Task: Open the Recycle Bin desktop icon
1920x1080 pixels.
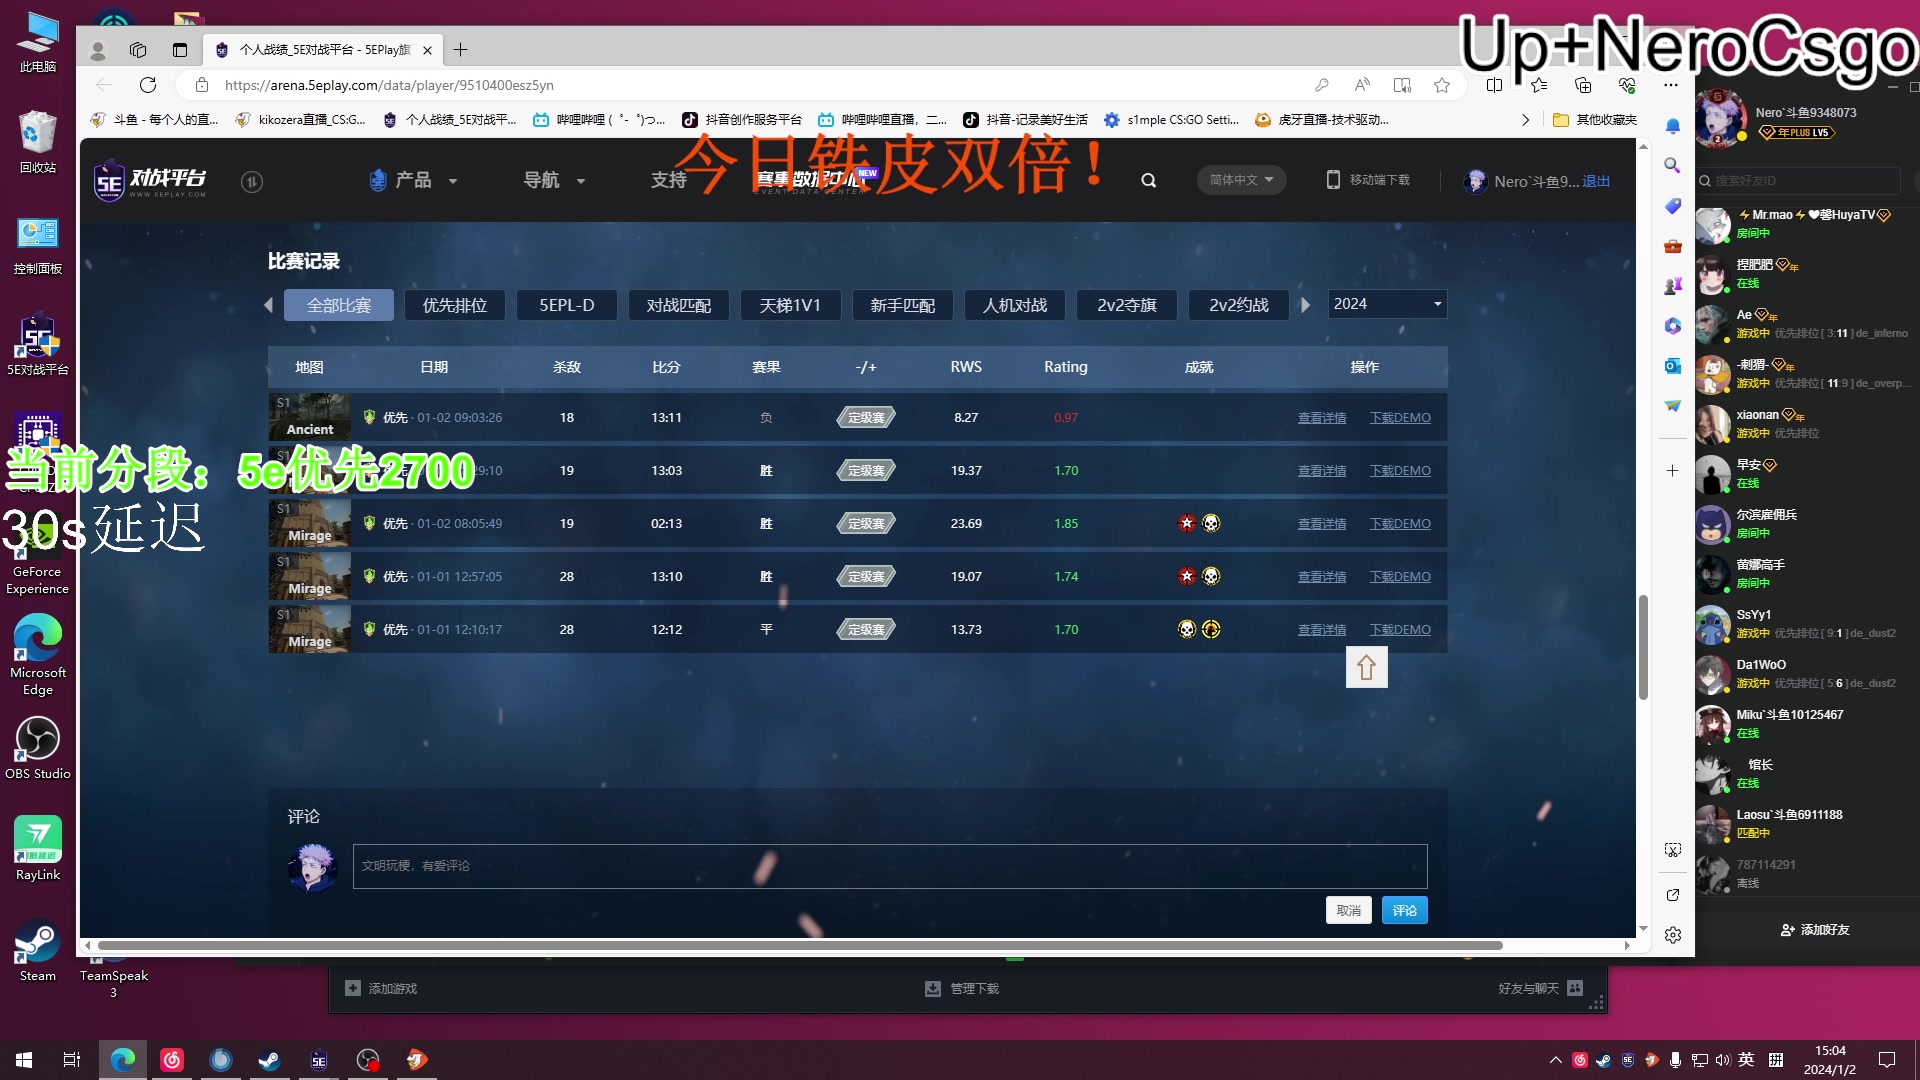Action: [38, 143]
